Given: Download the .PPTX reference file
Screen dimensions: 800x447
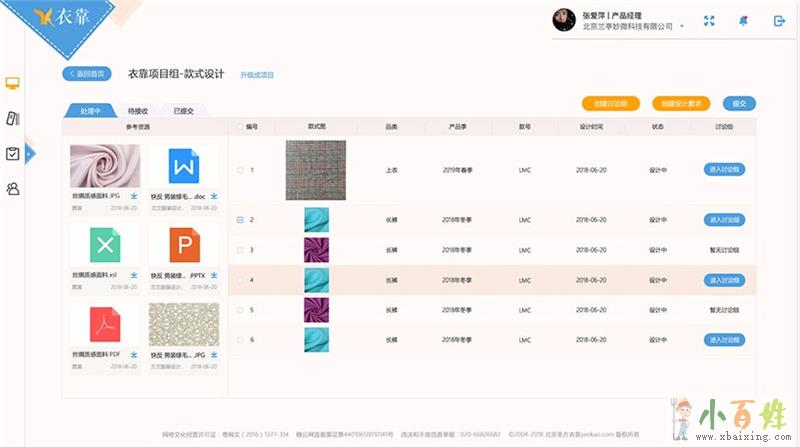Looking at the screenshot, I should [215, 274].
